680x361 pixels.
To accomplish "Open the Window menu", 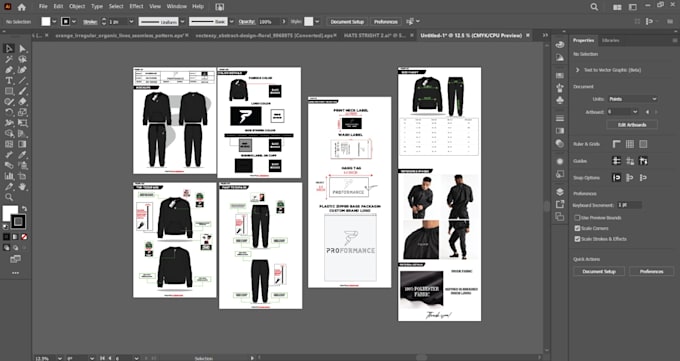I will [x=177, y=7].
